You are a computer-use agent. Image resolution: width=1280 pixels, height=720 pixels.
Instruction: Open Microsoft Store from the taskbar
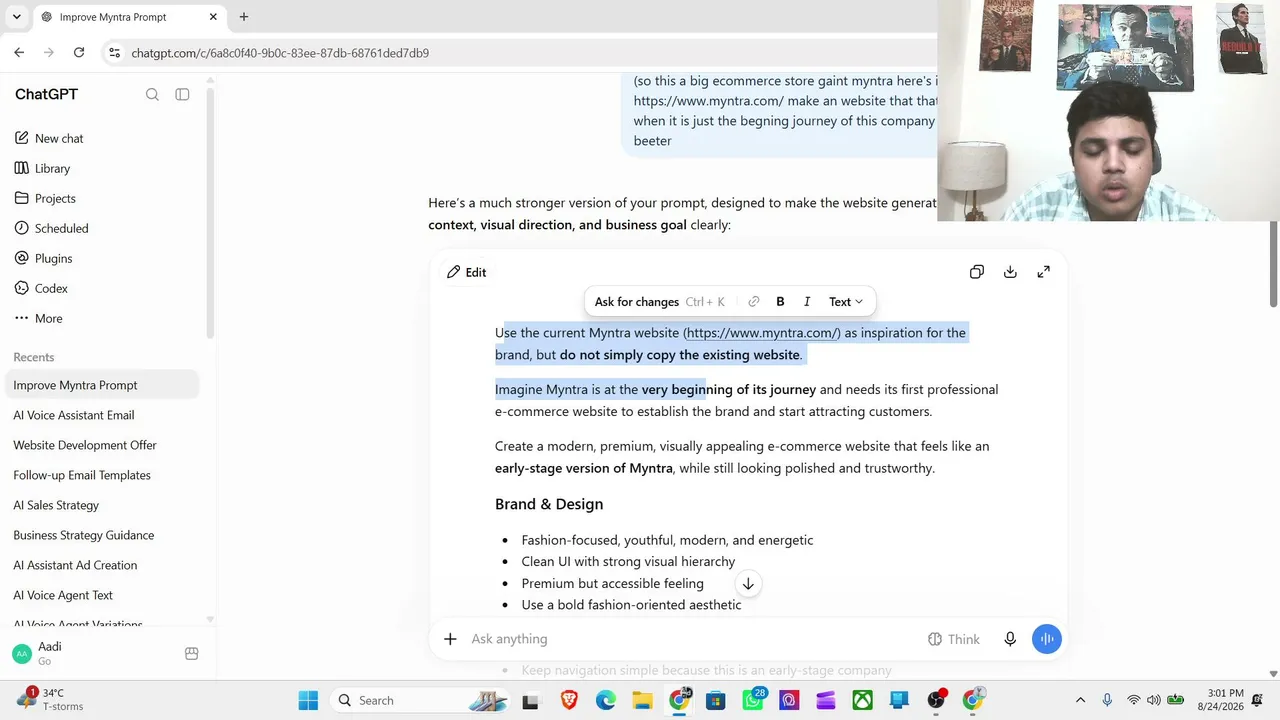tap(716, 700)
